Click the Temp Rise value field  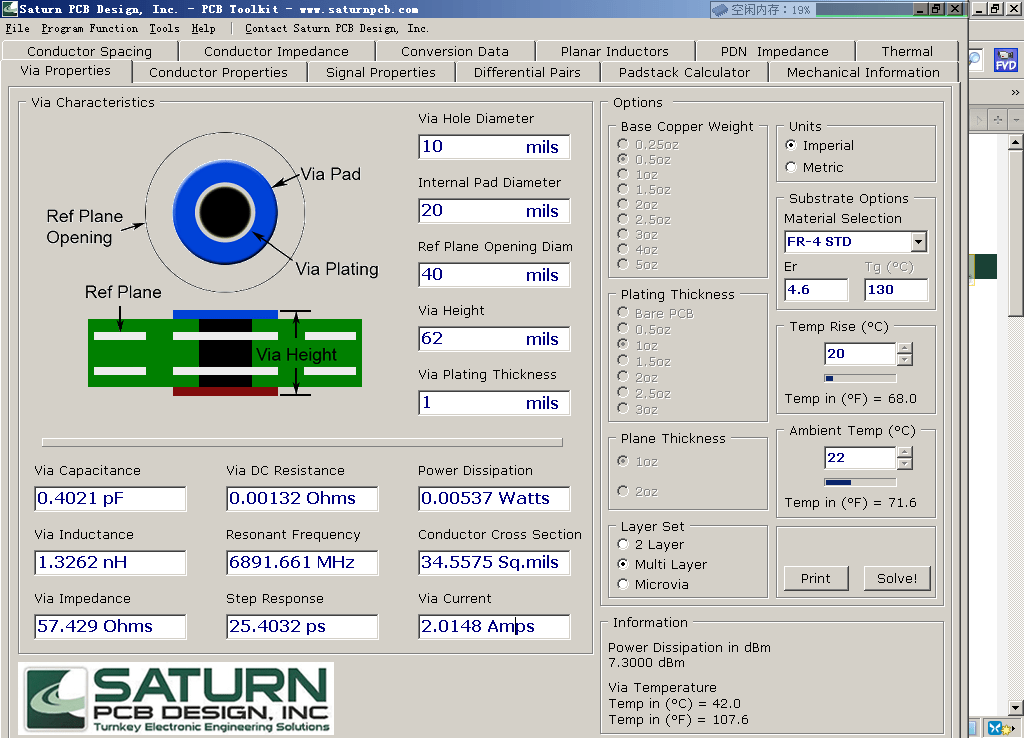(x=860, y=354)
